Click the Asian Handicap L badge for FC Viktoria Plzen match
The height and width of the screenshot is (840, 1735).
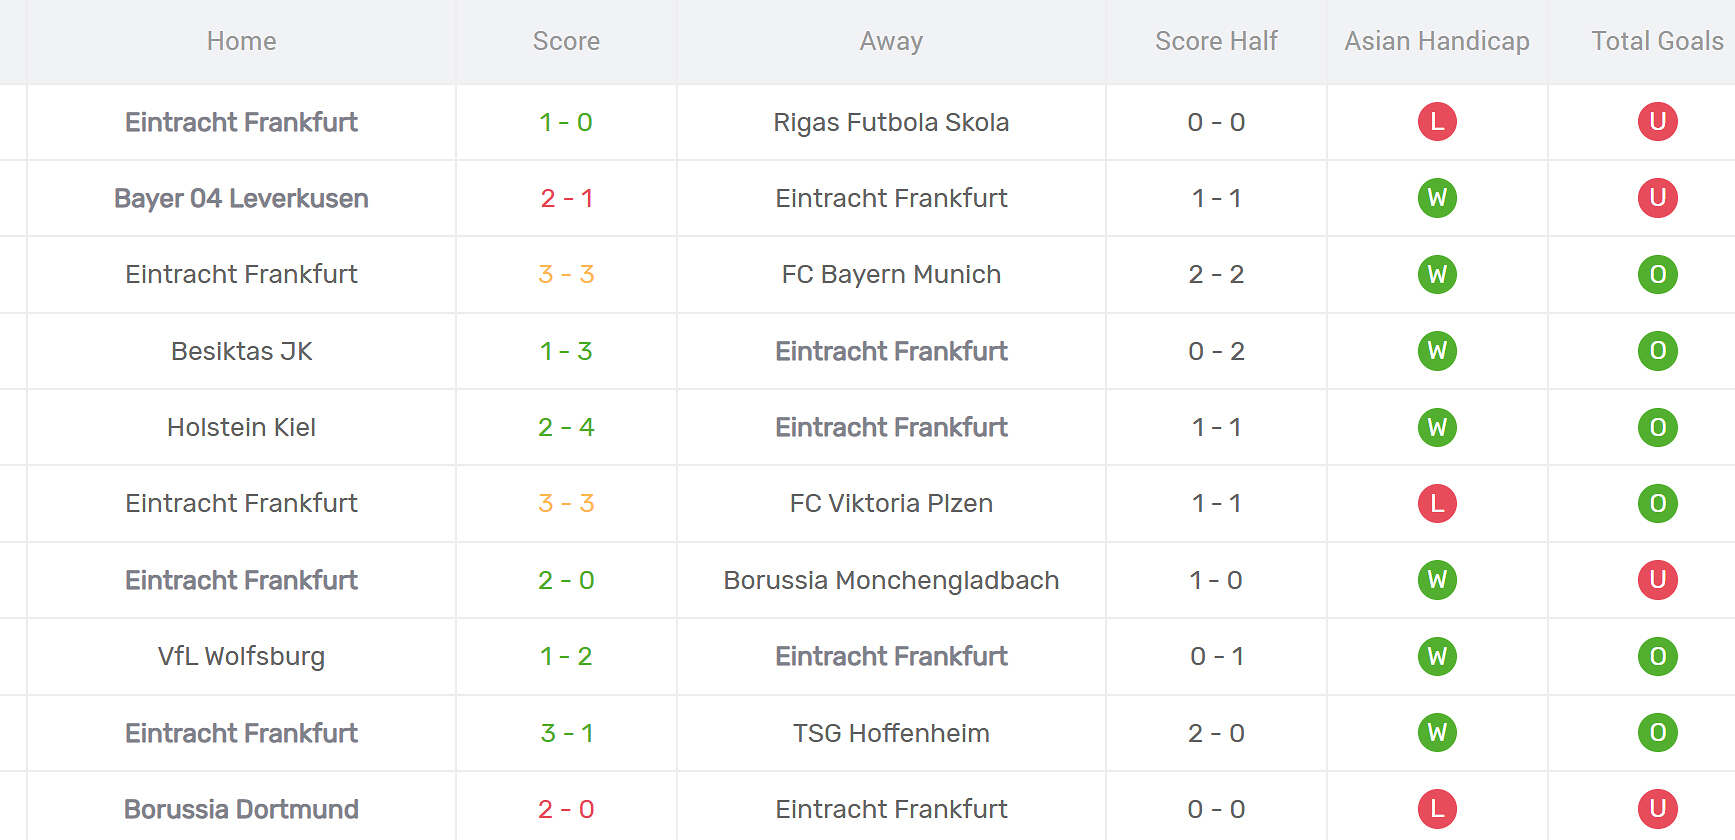[x=1437, y=503]
